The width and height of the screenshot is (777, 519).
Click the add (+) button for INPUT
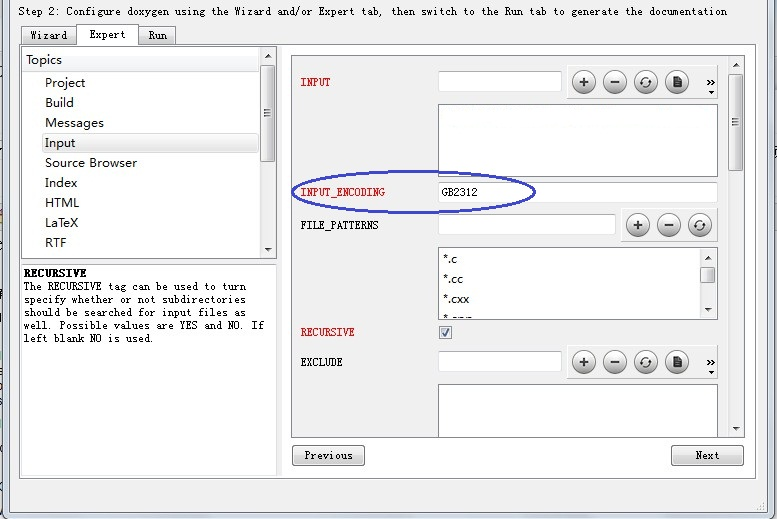[584, 83]
